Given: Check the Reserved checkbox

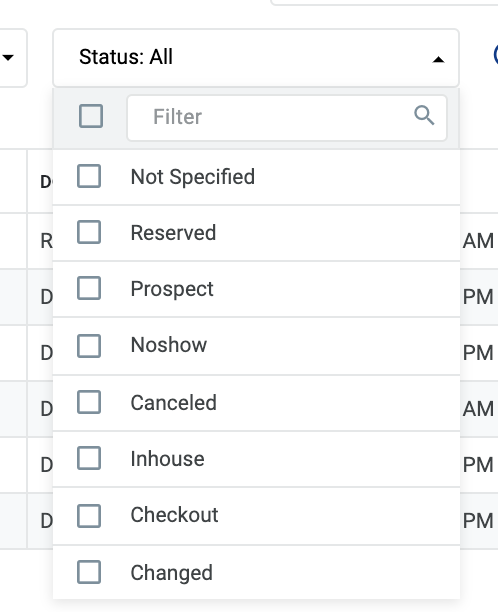Looking at the screenshot, I should pyautogui.click(x=89, y=232).
